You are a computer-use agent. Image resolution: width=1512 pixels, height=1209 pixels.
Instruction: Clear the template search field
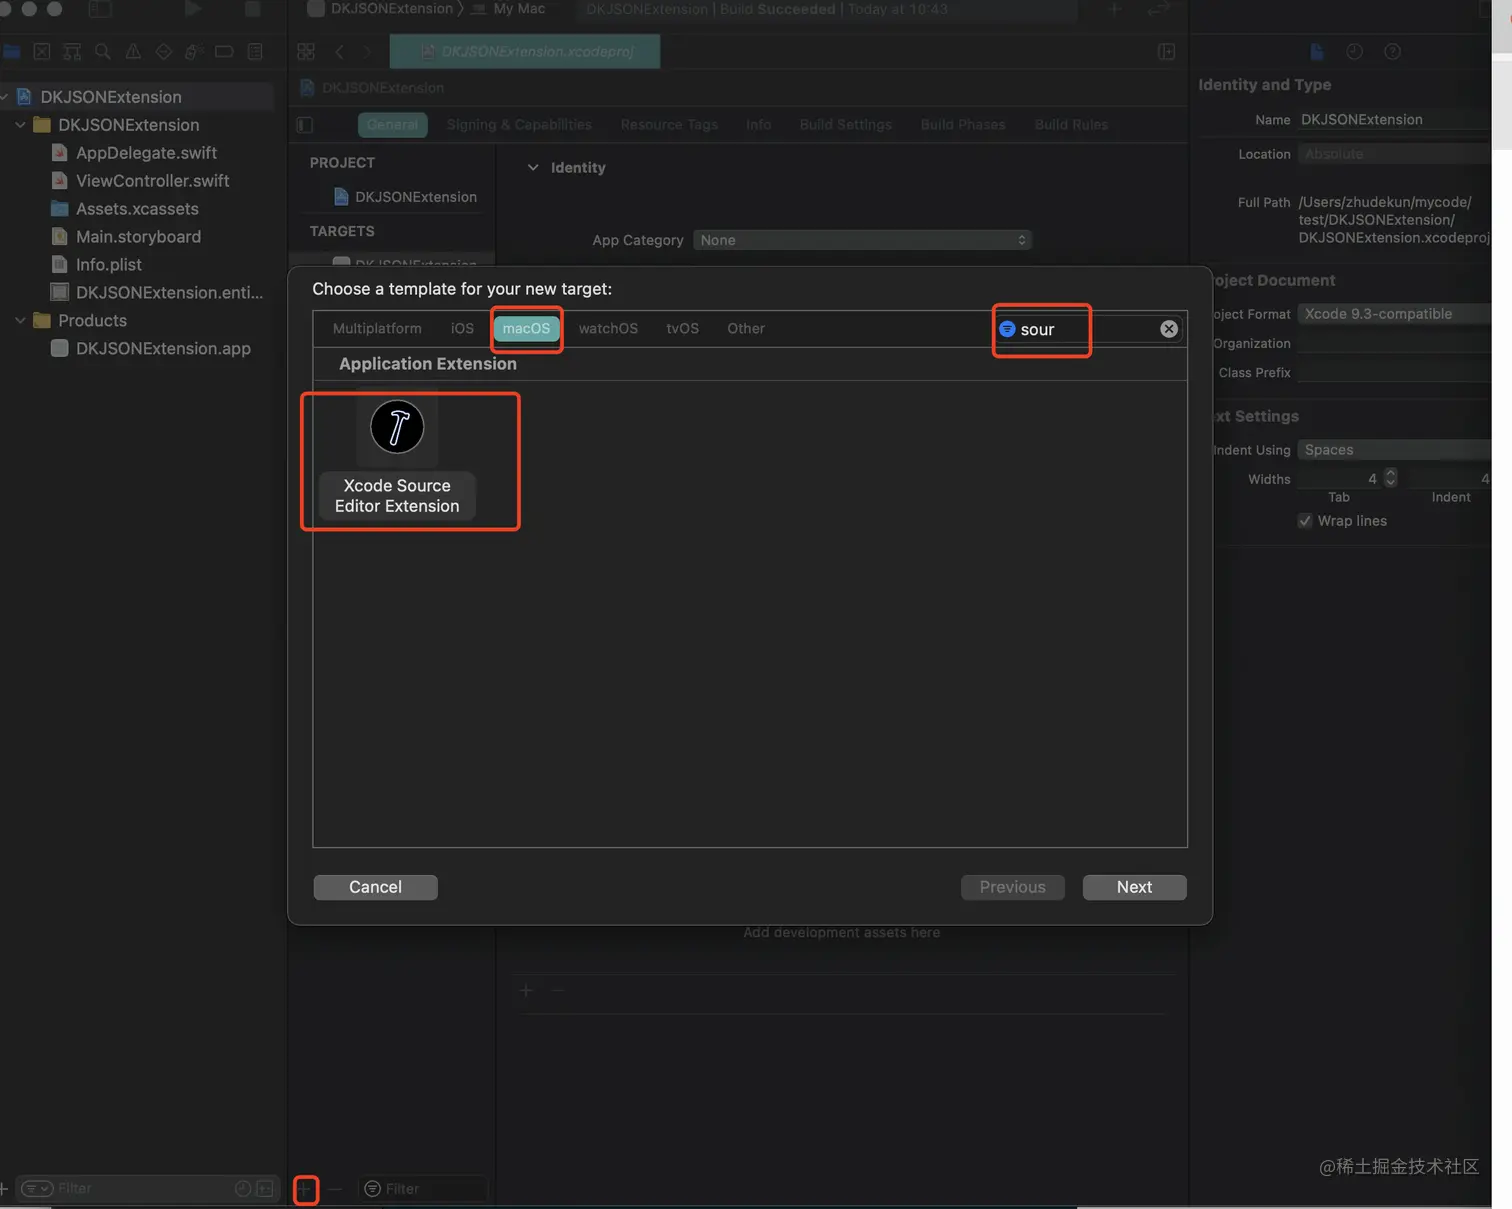point(1169,329)
